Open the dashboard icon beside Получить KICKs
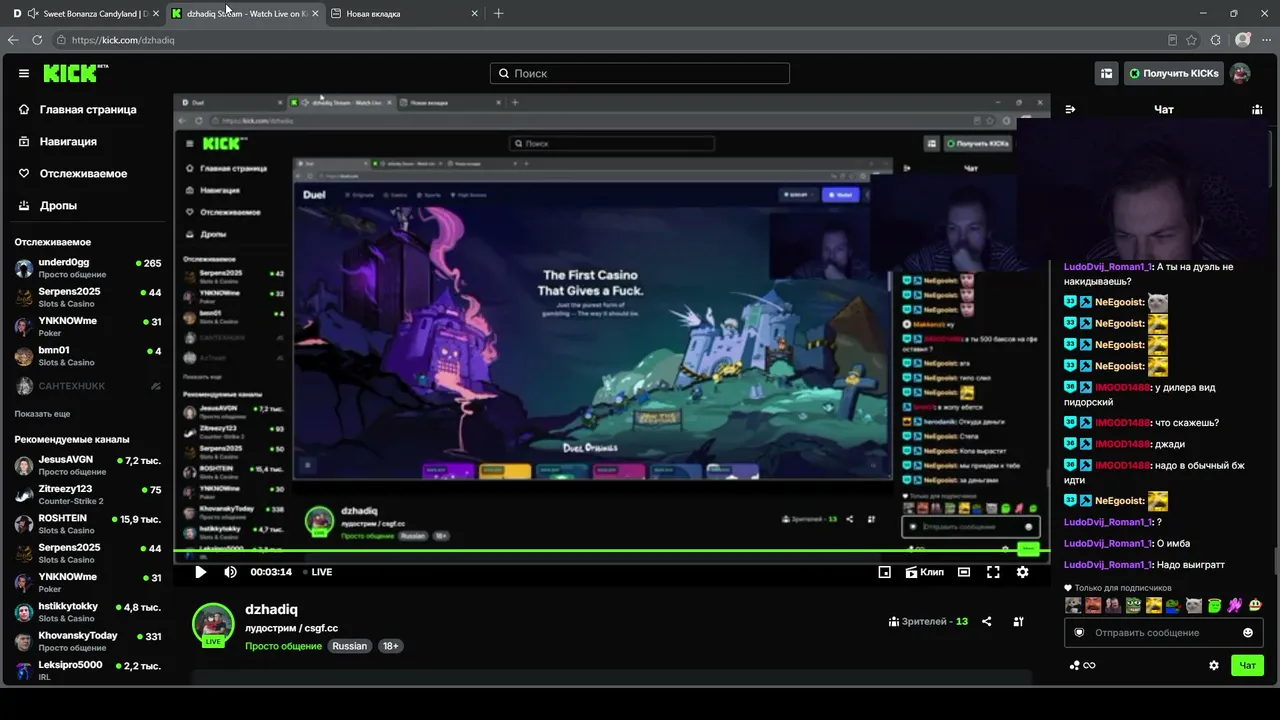Screen dimensions: 1280x720 pyautogui.click(x=1106, y=73)
